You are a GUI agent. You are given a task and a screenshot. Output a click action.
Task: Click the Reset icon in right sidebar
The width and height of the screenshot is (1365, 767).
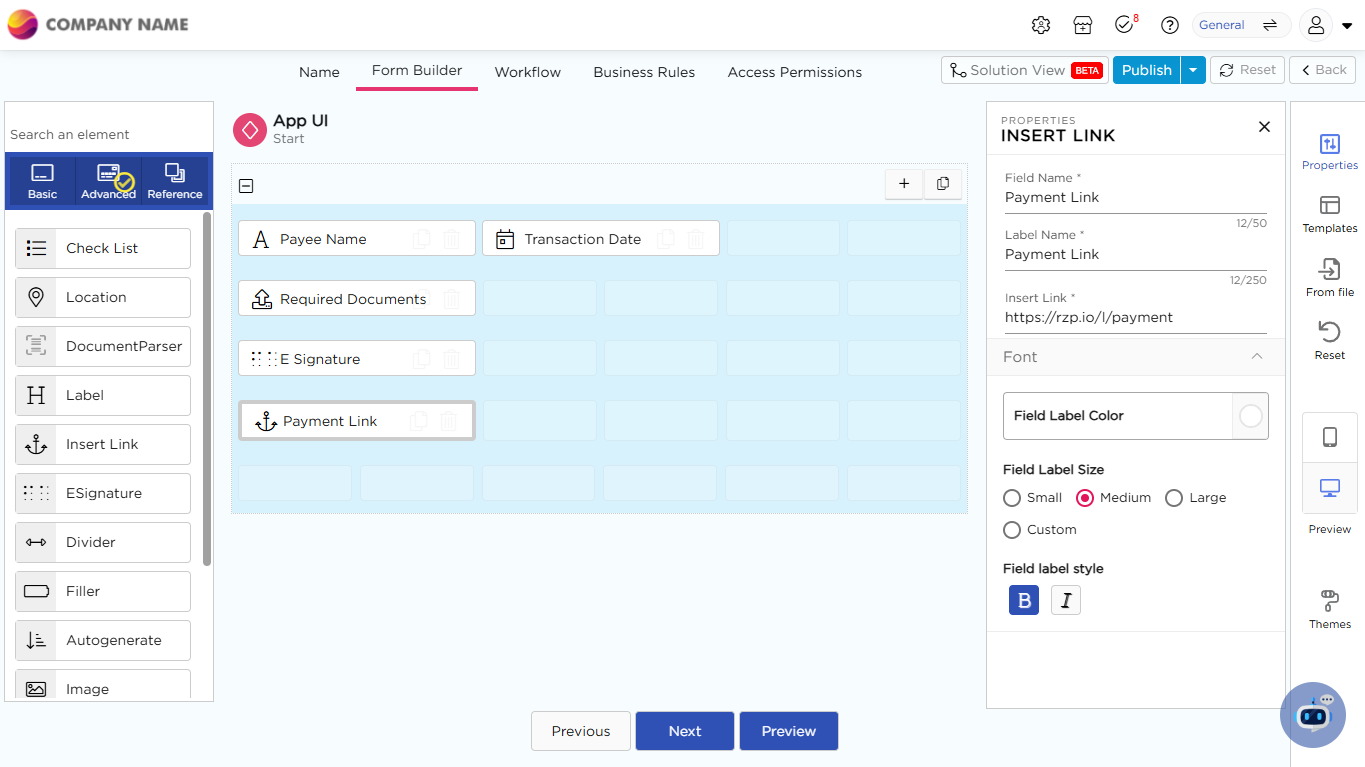click(x=1329, y=332)
